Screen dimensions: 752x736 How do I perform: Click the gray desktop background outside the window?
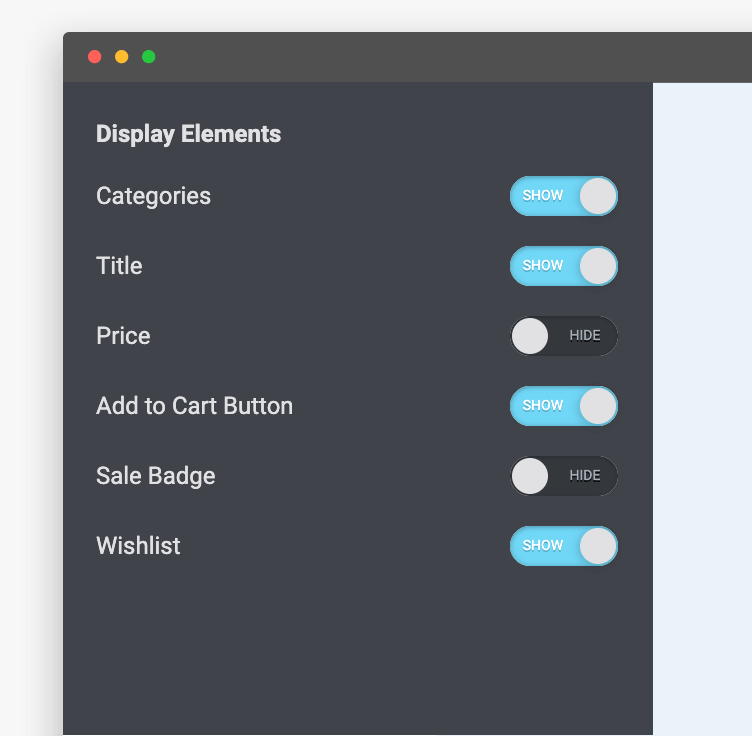[x=30, y=400]
